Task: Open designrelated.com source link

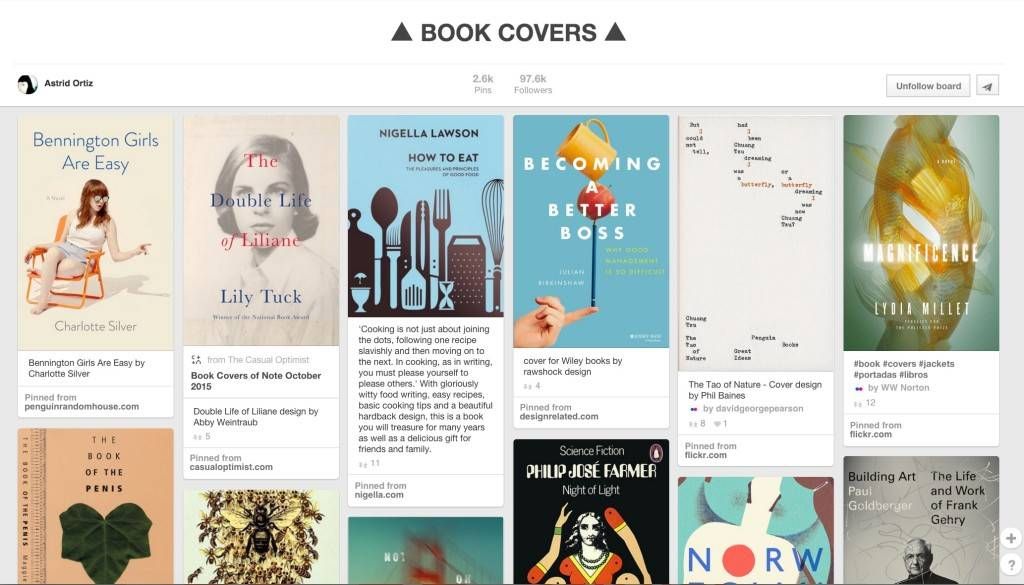Action: (x=559, y=416)
